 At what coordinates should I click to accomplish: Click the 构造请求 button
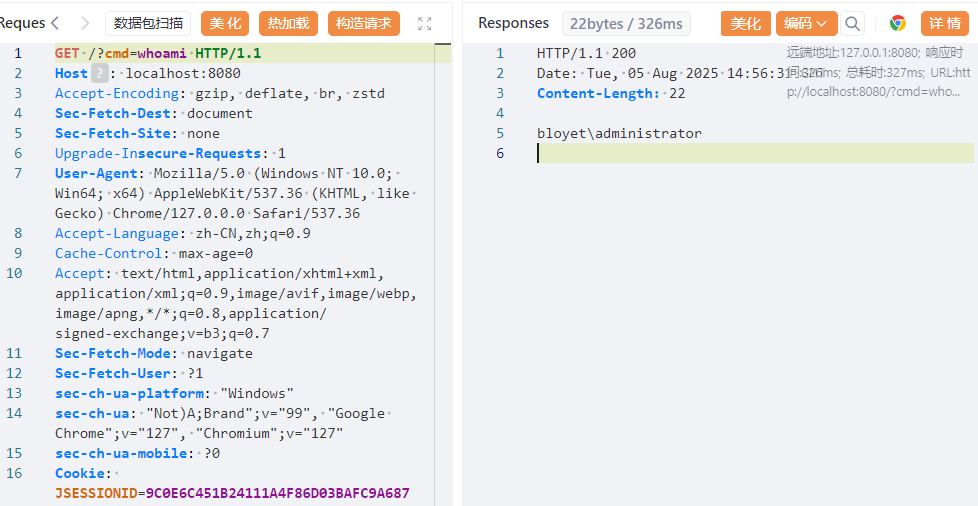(x=364, y=23)
